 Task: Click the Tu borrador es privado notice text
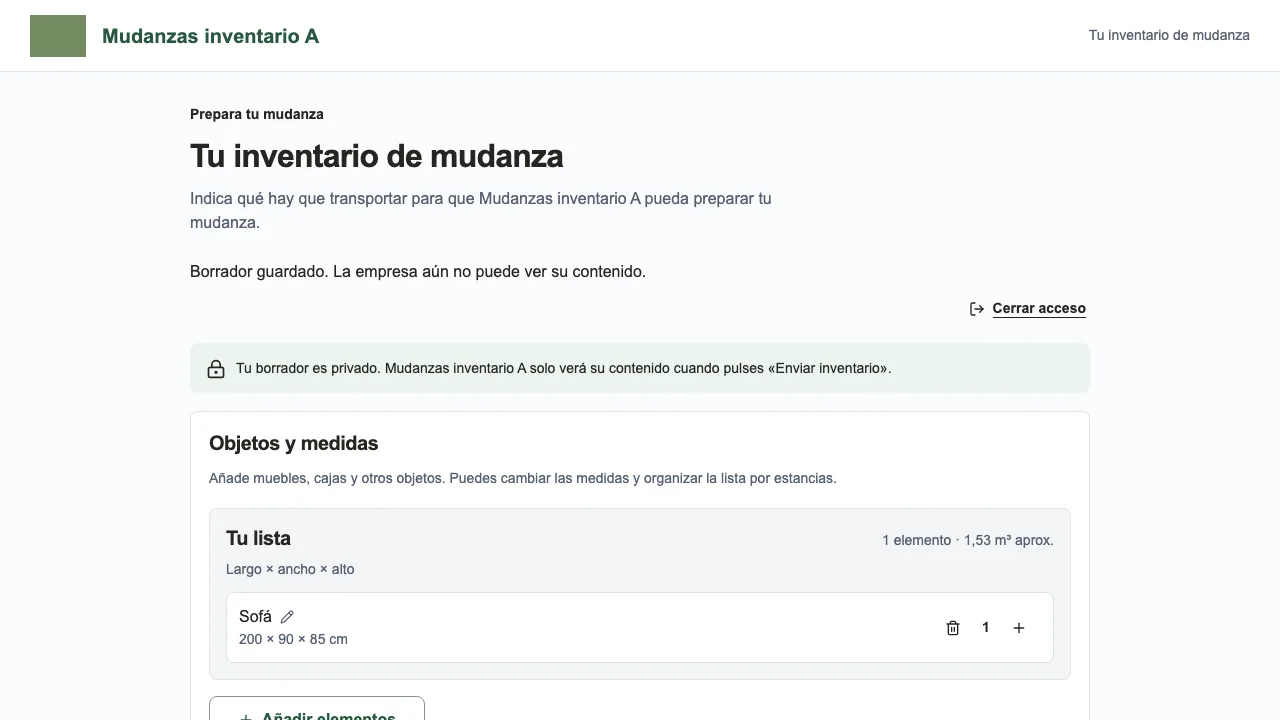tap(563, 368)
